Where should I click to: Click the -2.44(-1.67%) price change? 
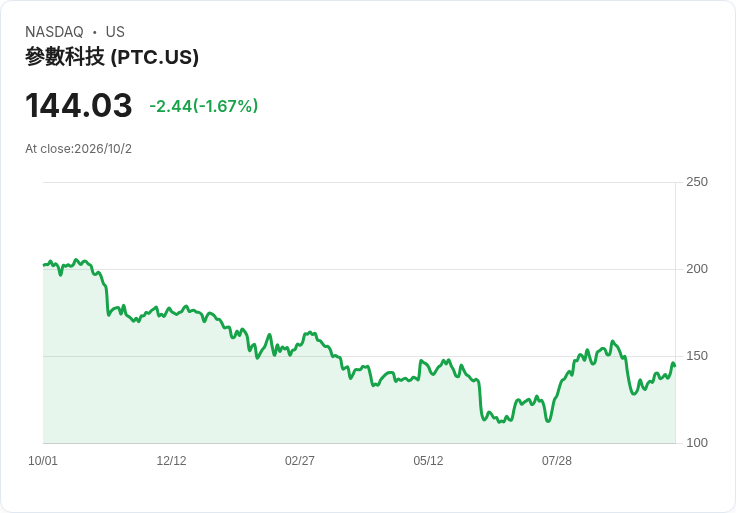(204, 106)
